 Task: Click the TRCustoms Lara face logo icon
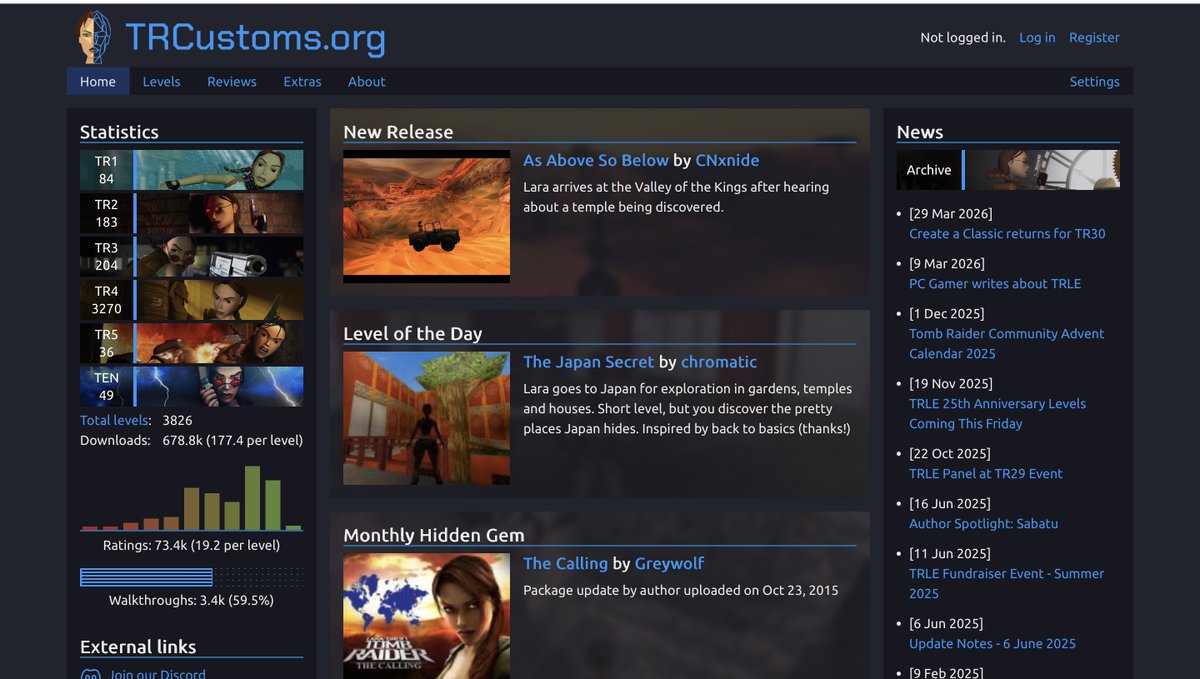[96, 38]
